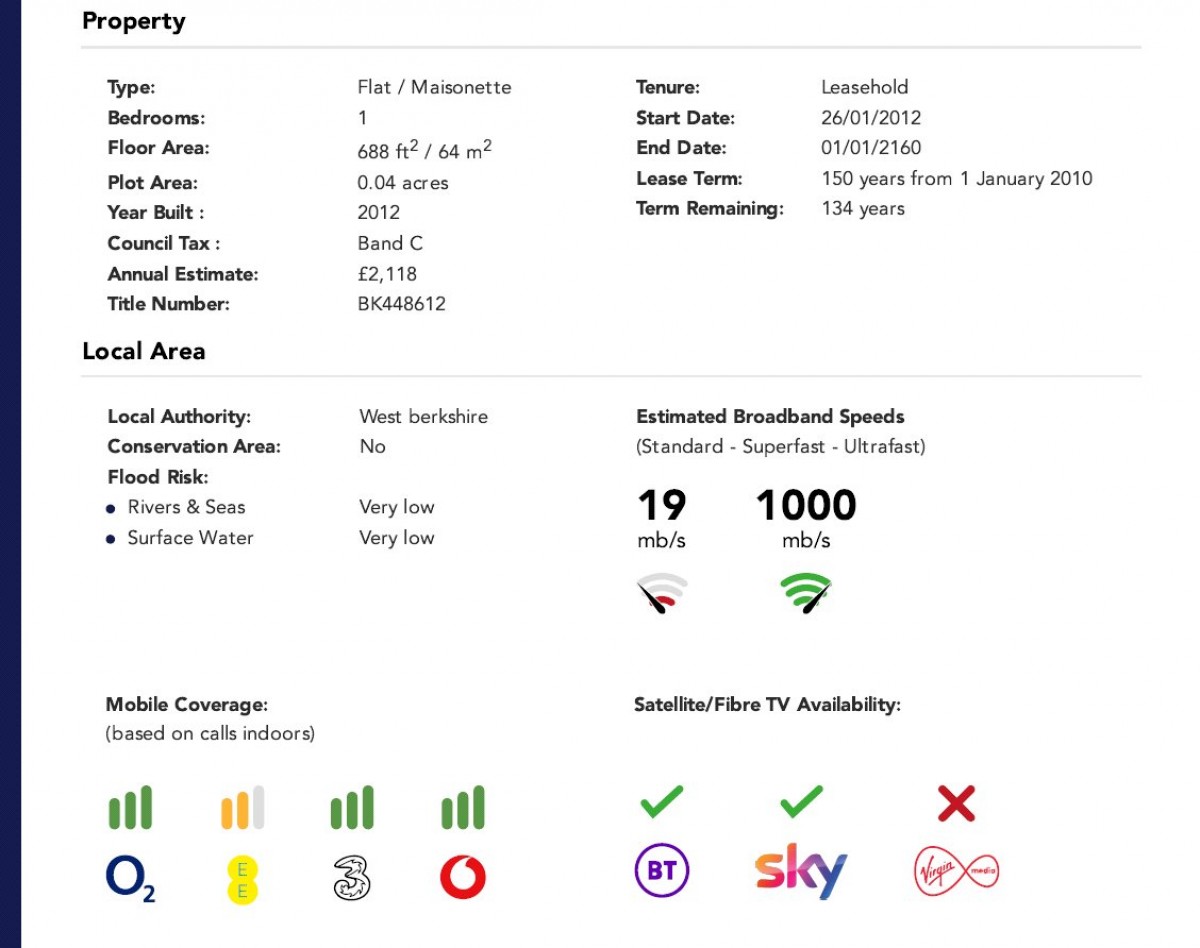
Task: Click the Sky TV logo
Action: pyautogui.click(x=801, y=872)
